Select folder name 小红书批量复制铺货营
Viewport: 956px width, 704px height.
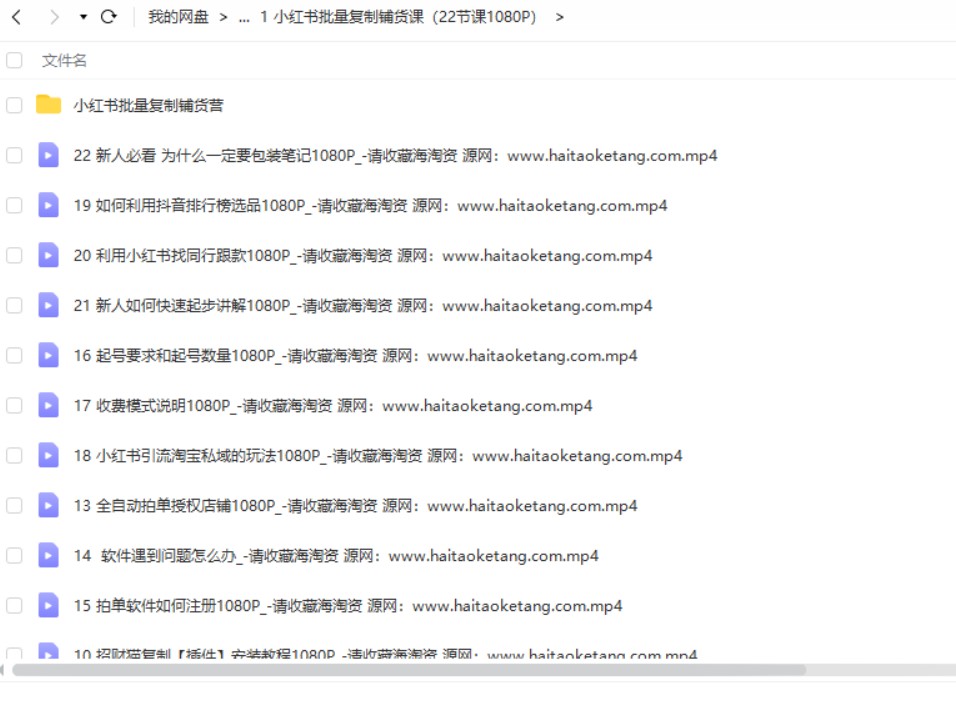point(148,105)
